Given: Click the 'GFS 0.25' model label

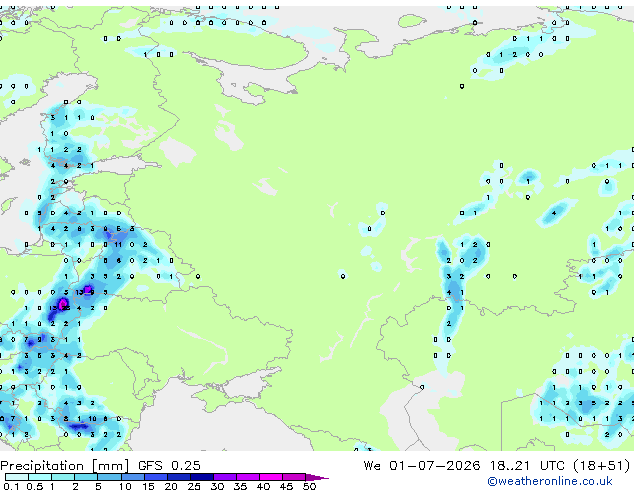Looking at the screenshot, I should pyautogui.click(x=169, y=466).
